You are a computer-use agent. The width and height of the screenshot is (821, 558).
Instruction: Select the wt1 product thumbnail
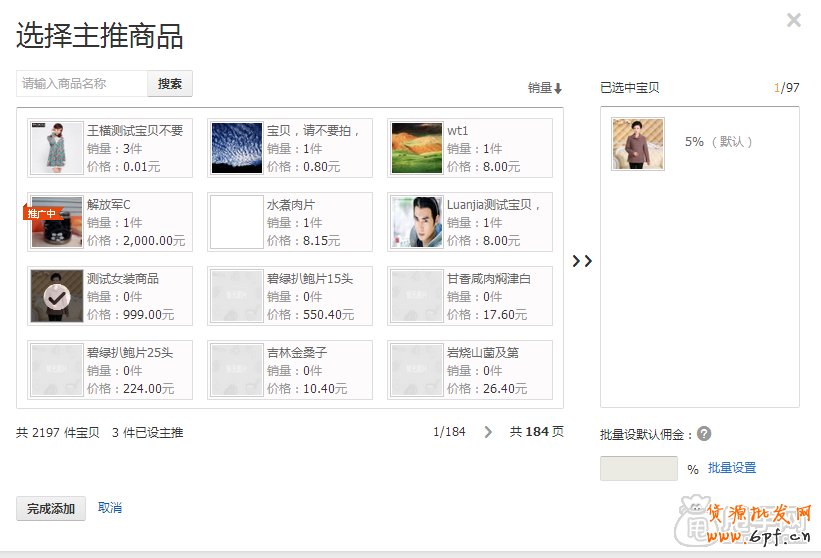[417, 148]
